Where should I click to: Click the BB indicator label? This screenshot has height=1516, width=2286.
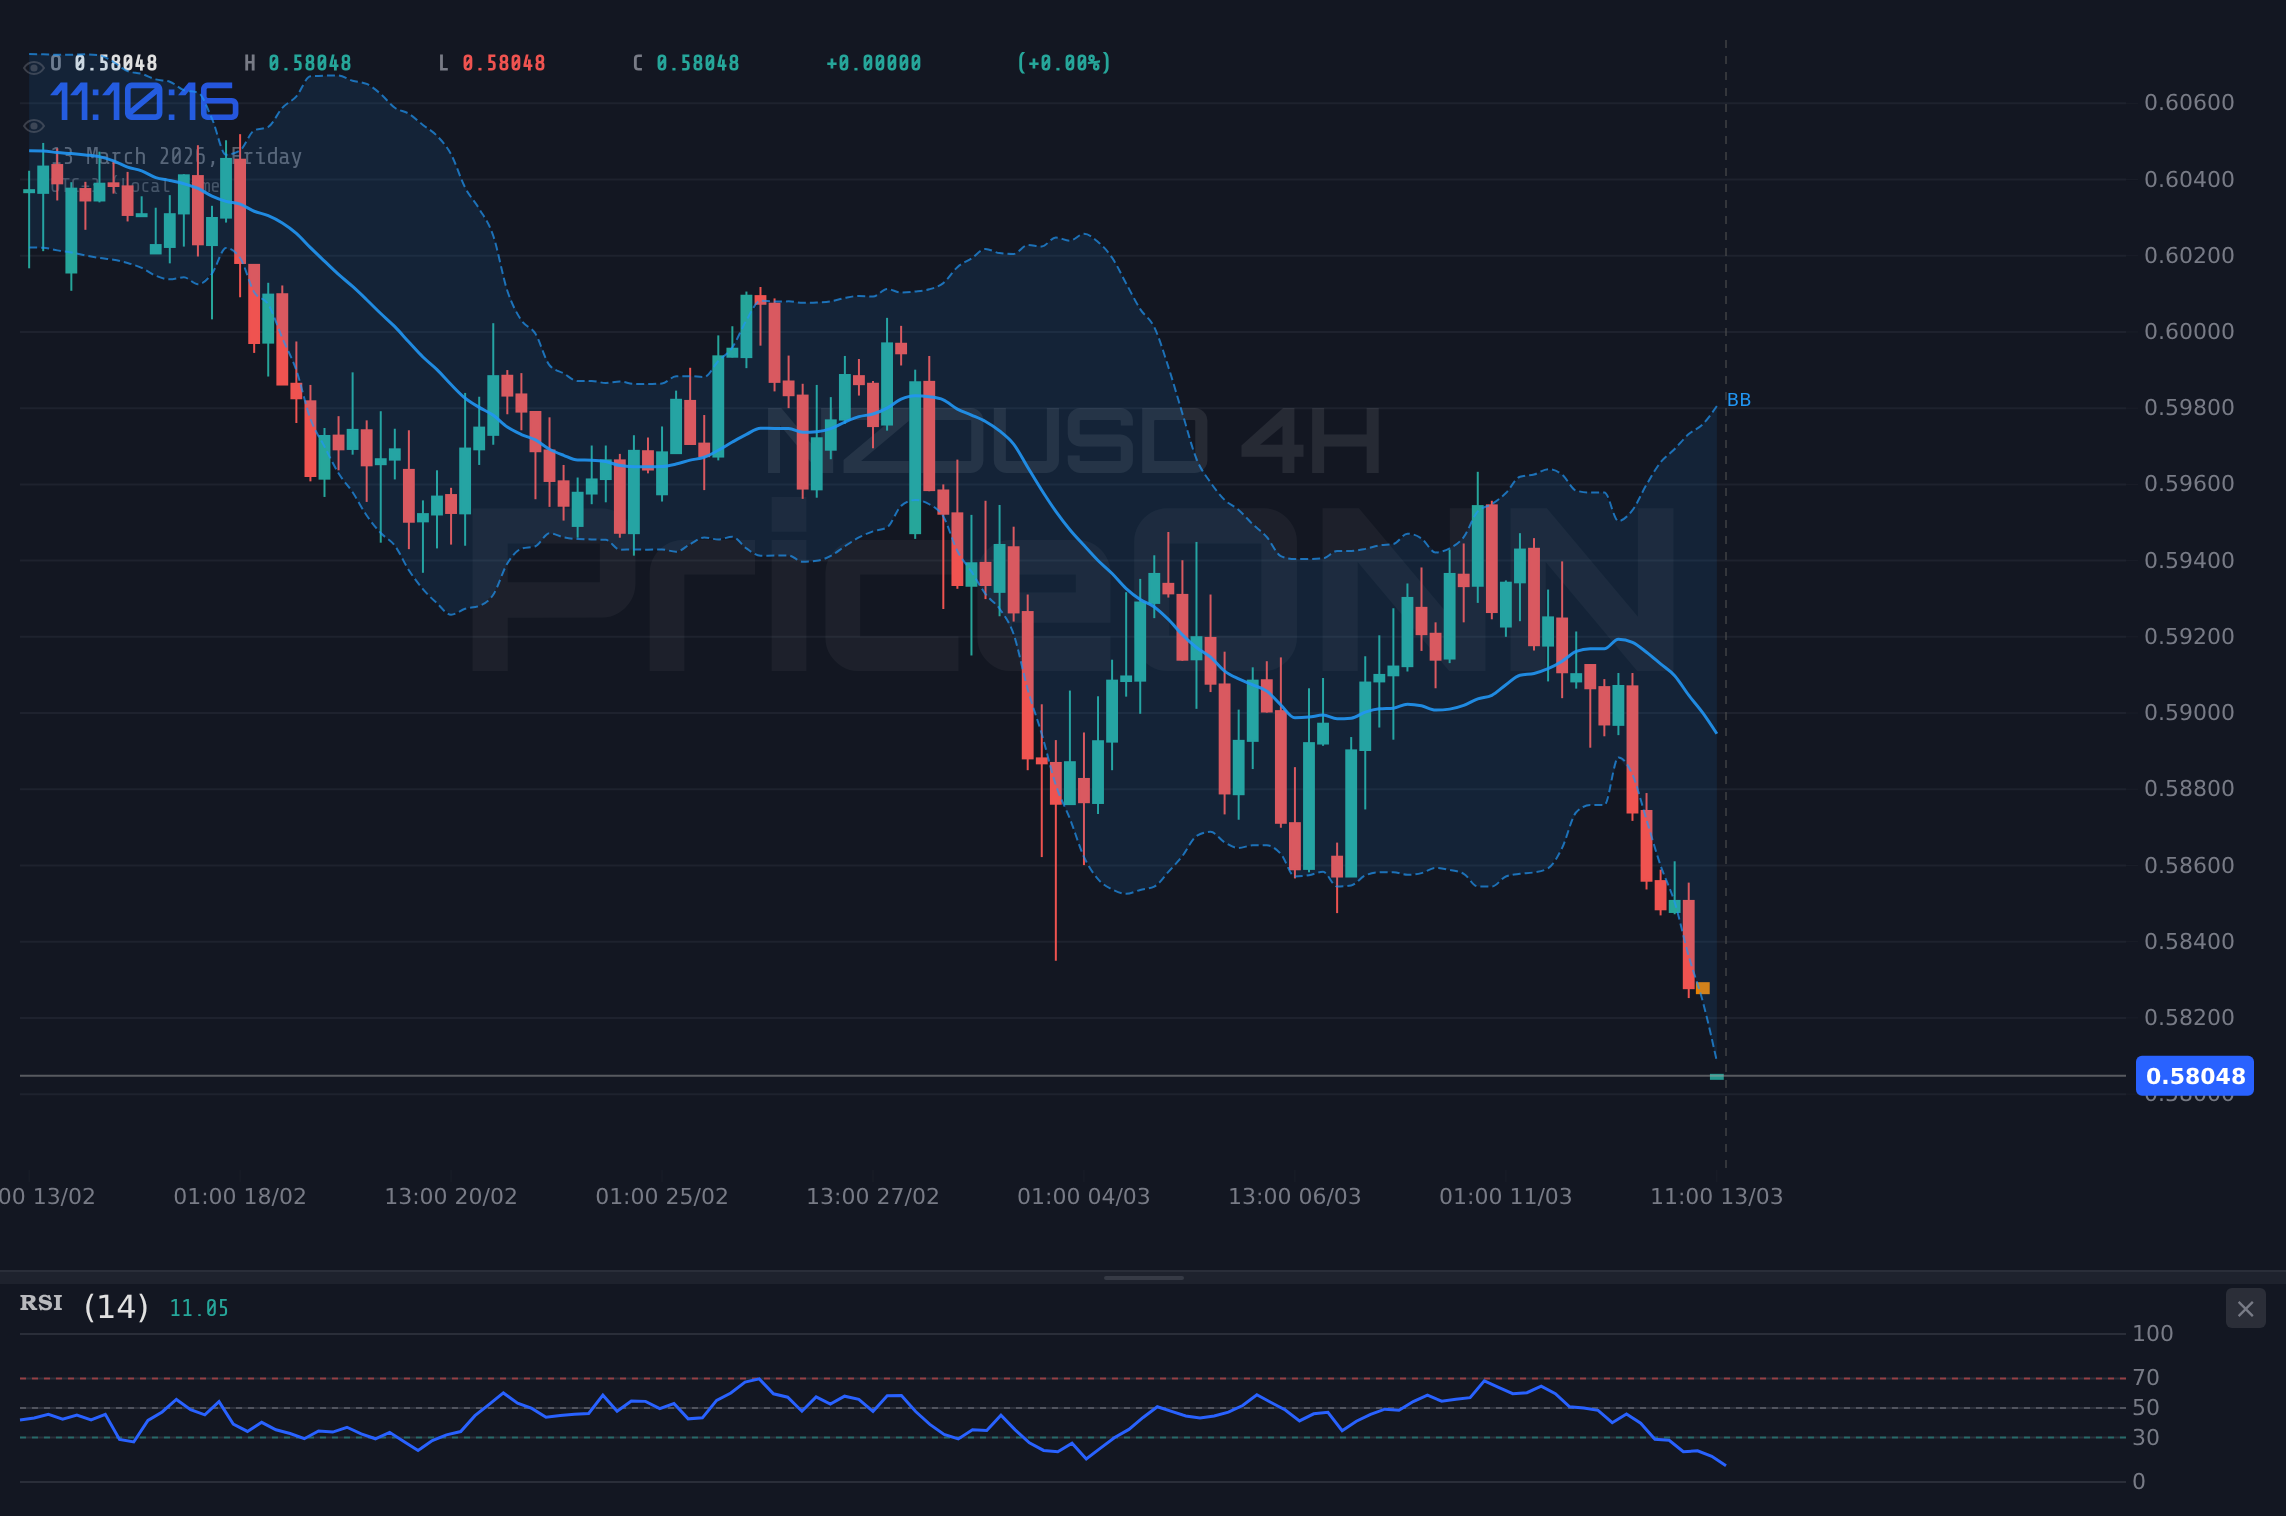(1739, 400)
